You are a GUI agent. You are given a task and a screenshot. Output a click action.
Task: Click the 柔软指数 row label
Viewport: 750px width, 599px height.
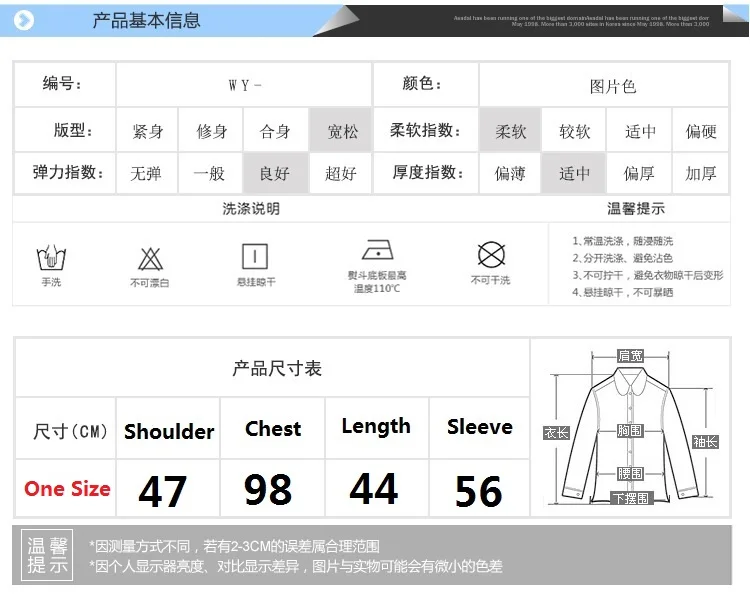[425, 130]
